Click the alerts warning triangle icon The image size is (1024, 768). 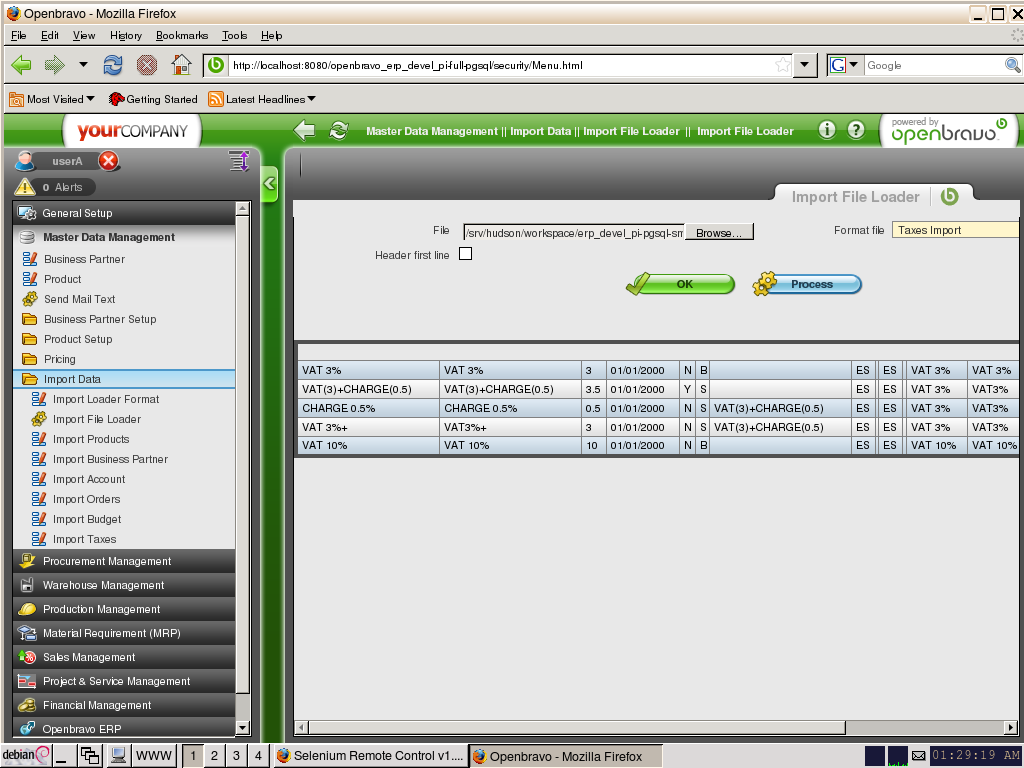[25, 187]
